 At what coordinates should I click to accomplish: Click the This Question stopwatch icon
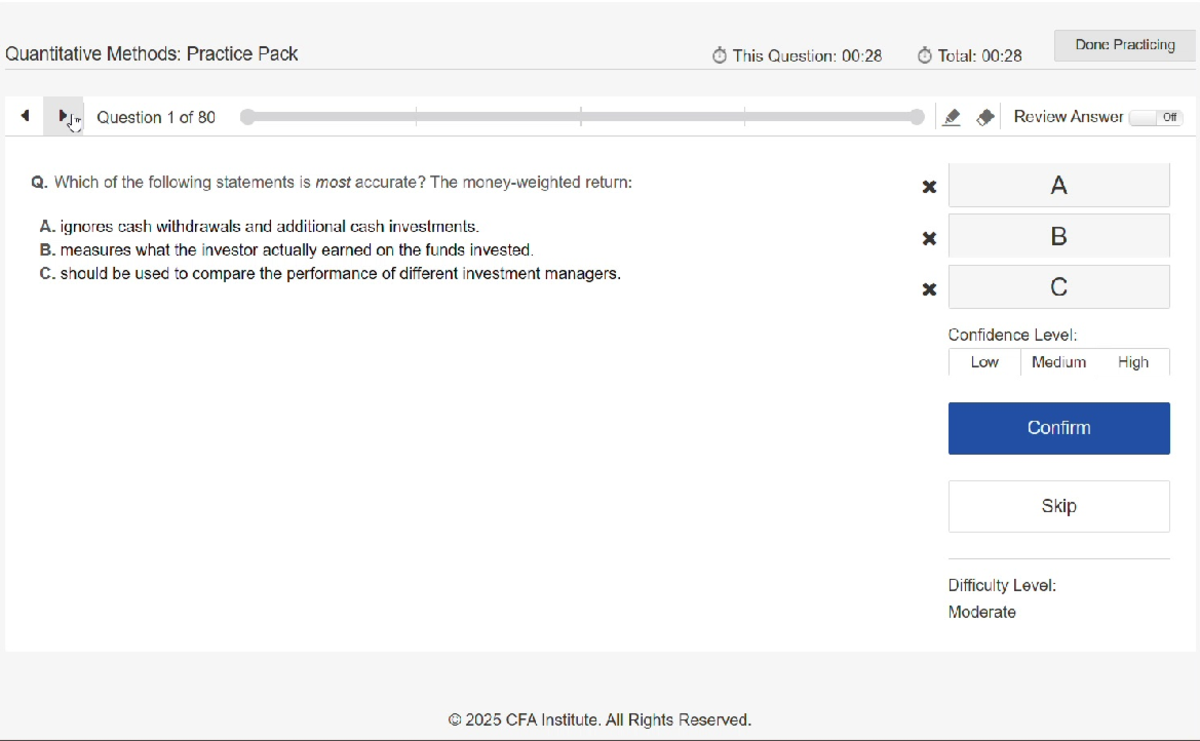pos(720,56)
